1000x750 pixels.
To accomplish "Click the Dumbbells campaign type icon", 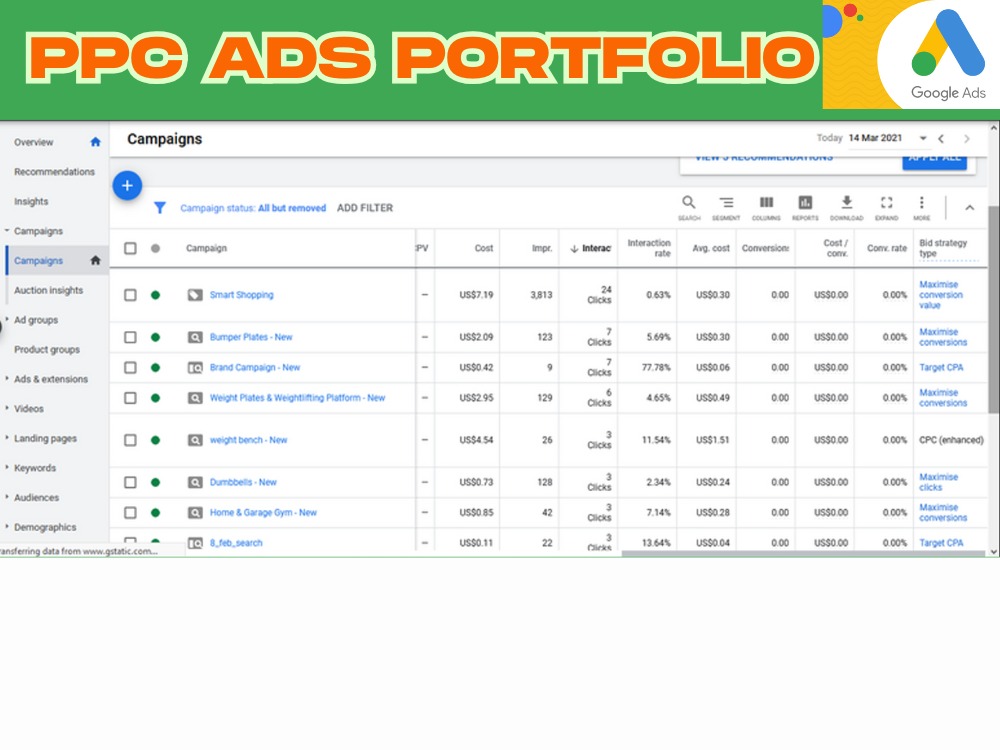I will [195, 482].
